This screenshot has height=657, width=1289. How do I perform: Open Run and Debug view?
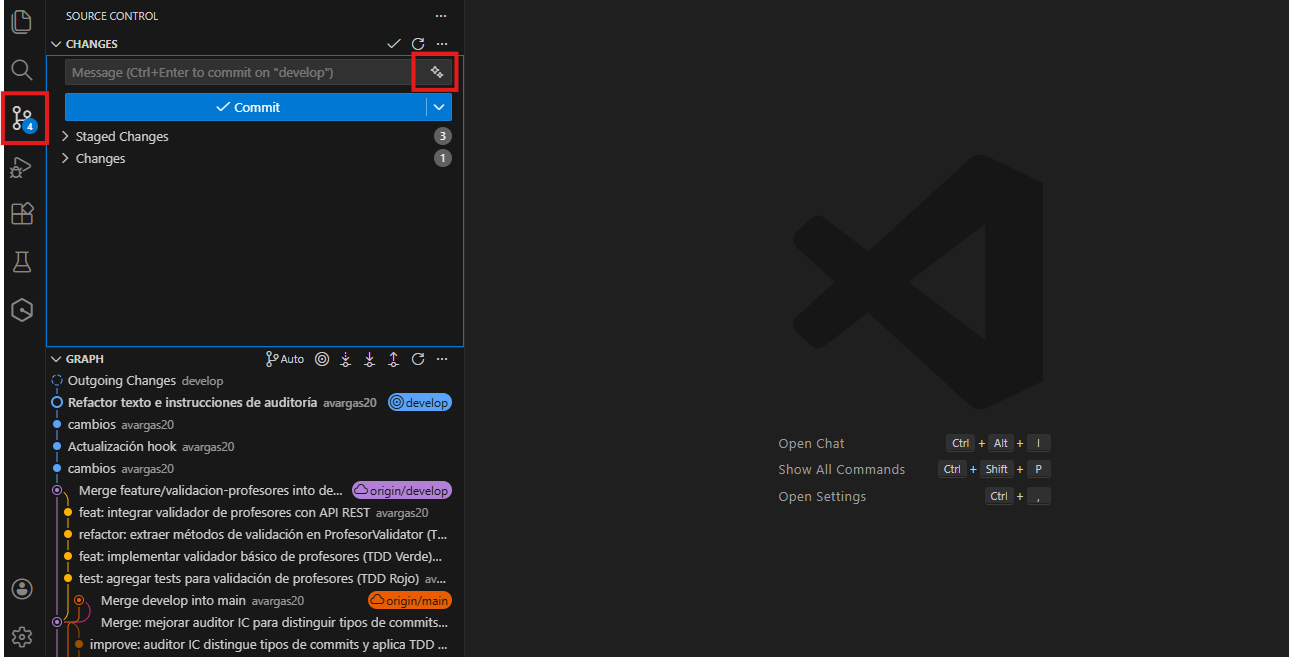(x=22, y=167)
